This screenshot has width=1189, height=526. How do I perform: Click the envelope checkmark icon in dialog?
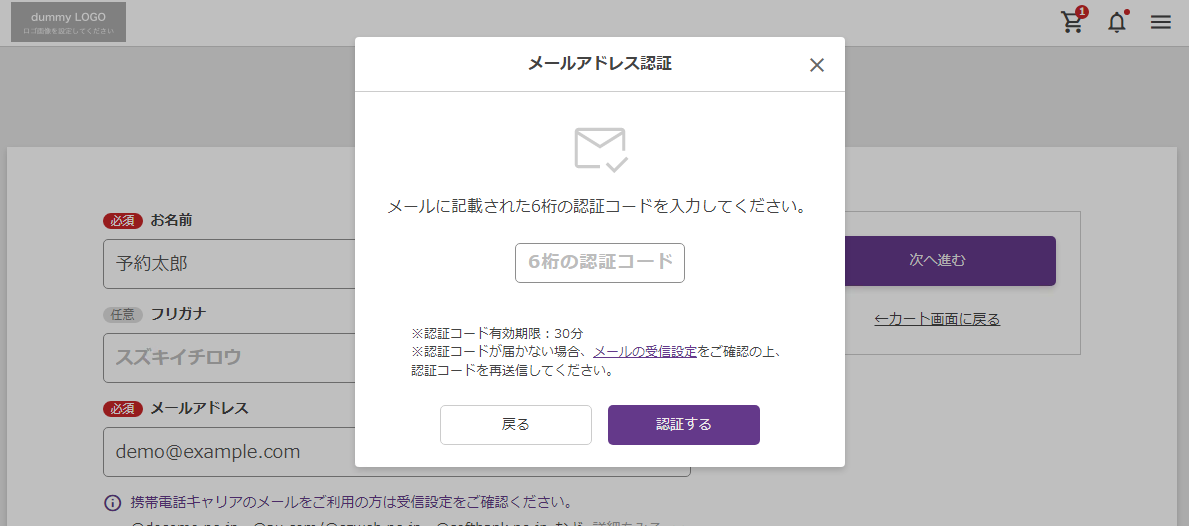click(x=600, y=148)
